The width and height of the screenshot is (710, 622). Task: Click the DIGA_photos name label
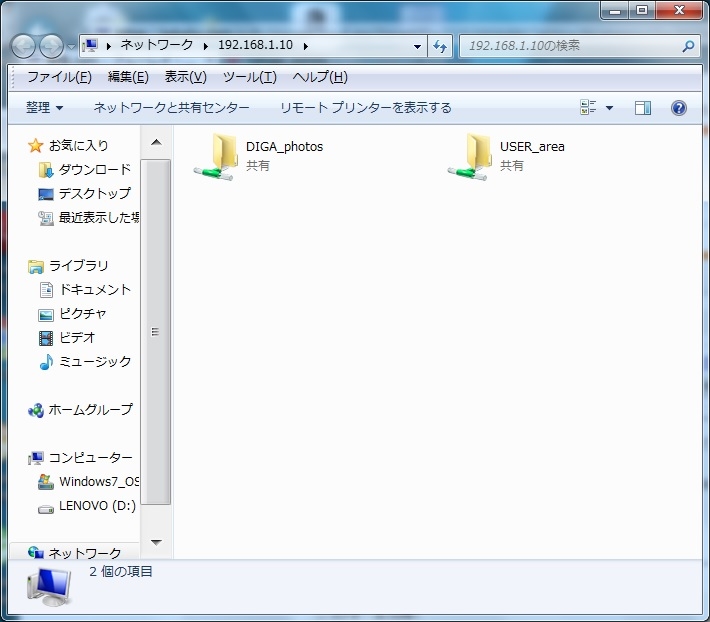pos(284,147)
